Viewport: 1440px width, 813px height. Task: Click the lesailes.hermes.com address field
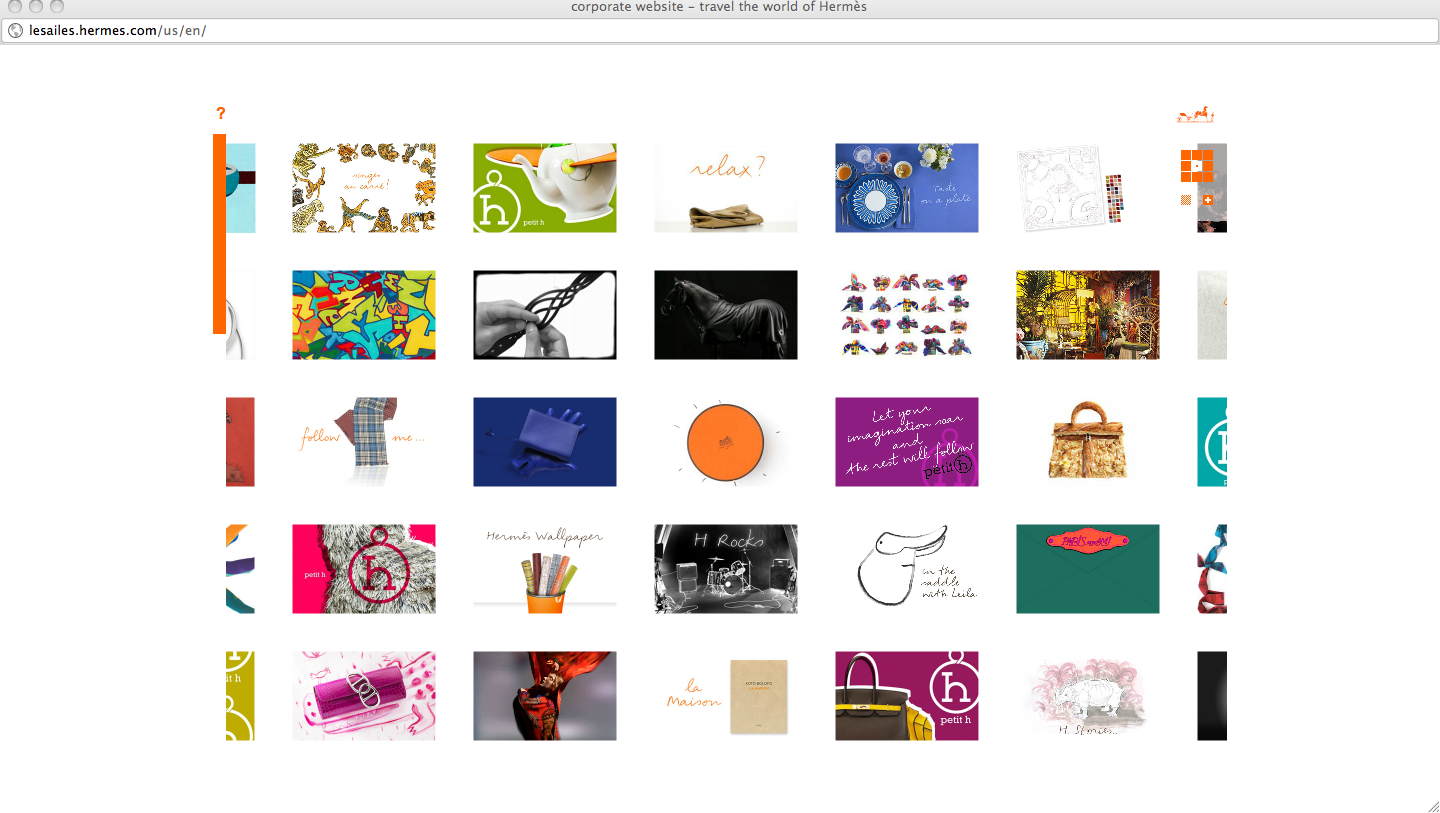coord(720,30)
